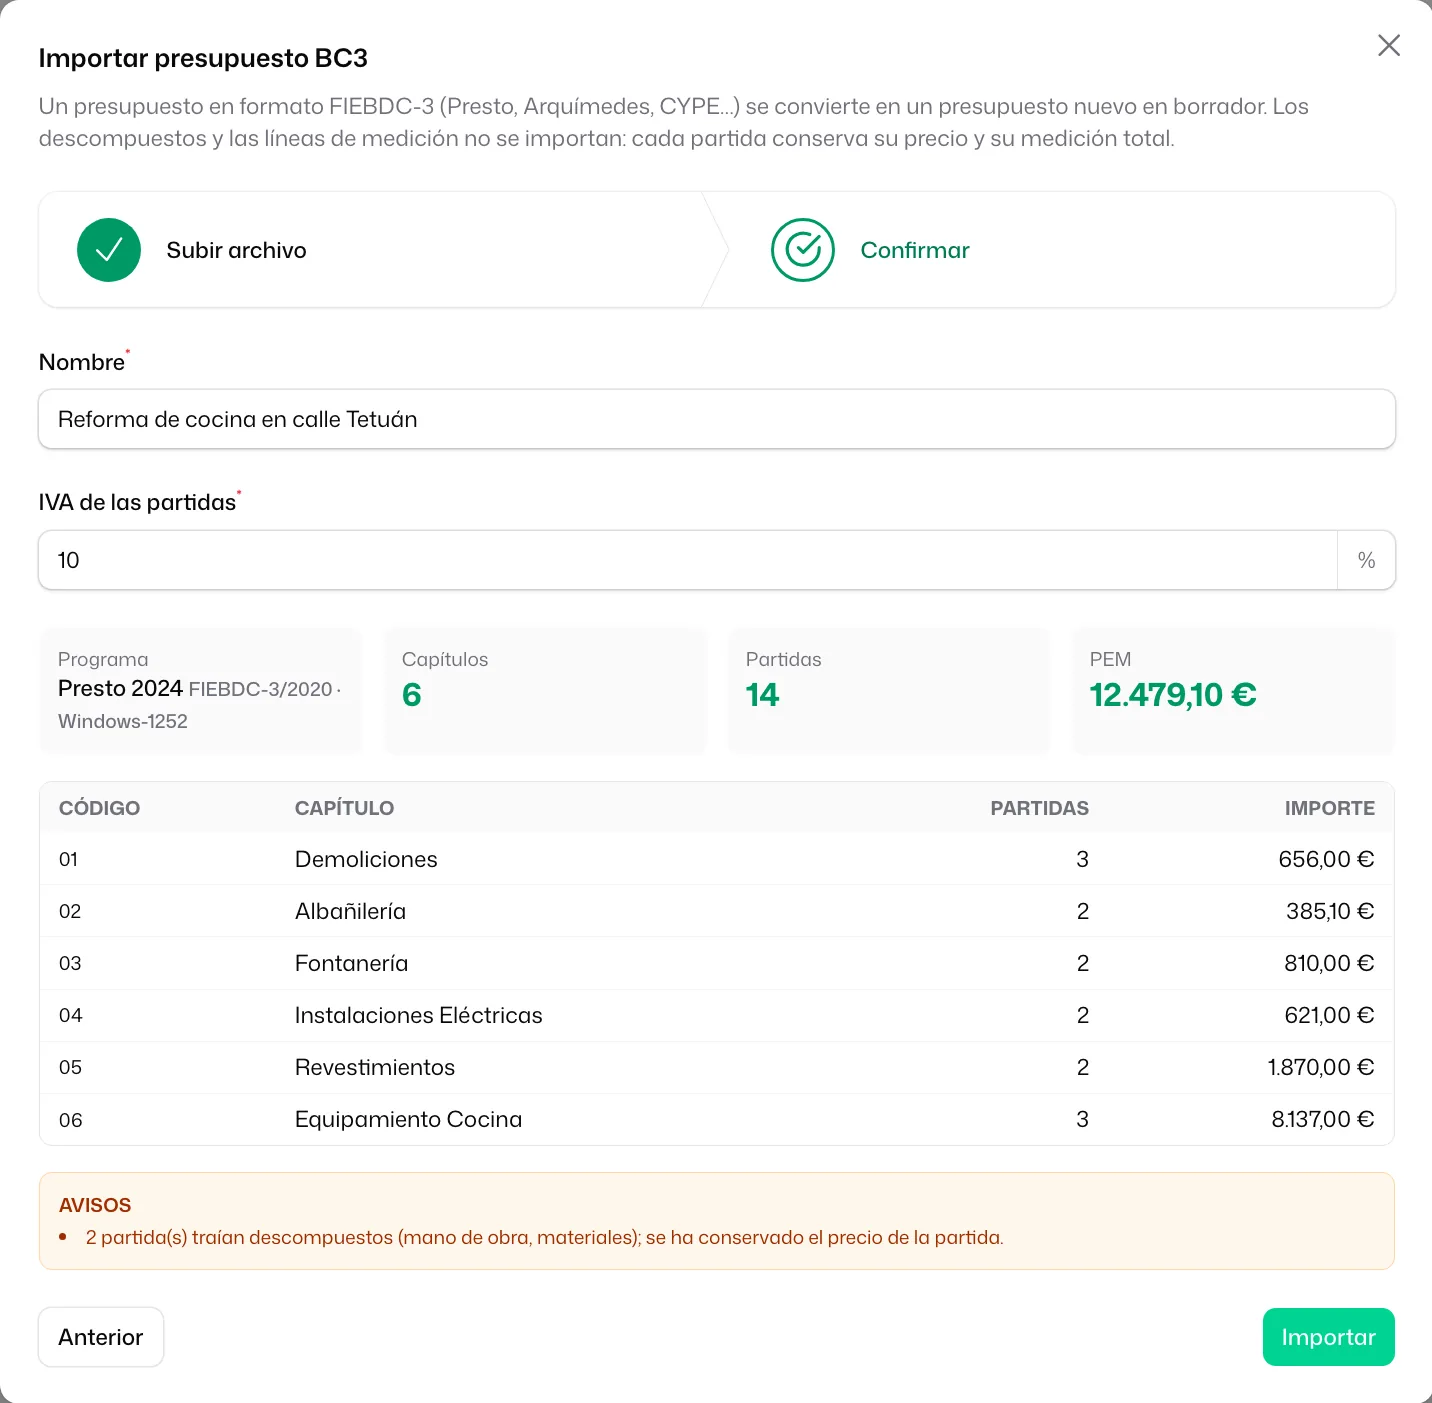Viewport: 1432px width, 1403px height.
Task: Click the PARTIDAS column header
Action: click(1039, 808)
